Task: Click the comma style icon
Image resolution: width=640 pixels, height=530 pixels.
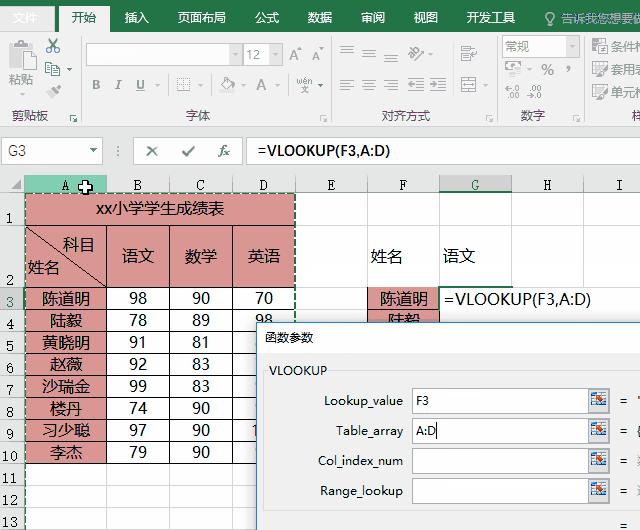Action: pyautogui.click(x=569, y=69)
